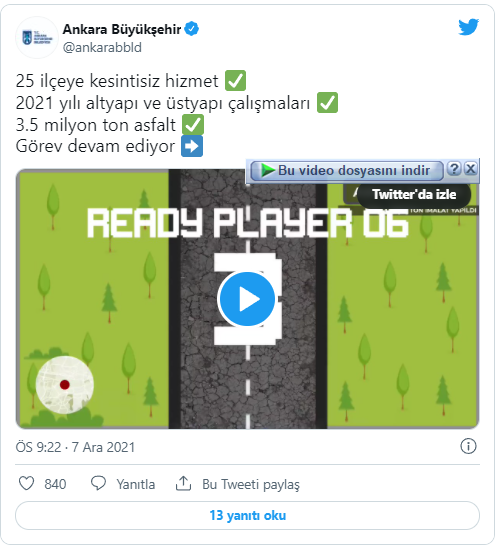
Task: Click the reply speech bubble icon
Action: 98,484
